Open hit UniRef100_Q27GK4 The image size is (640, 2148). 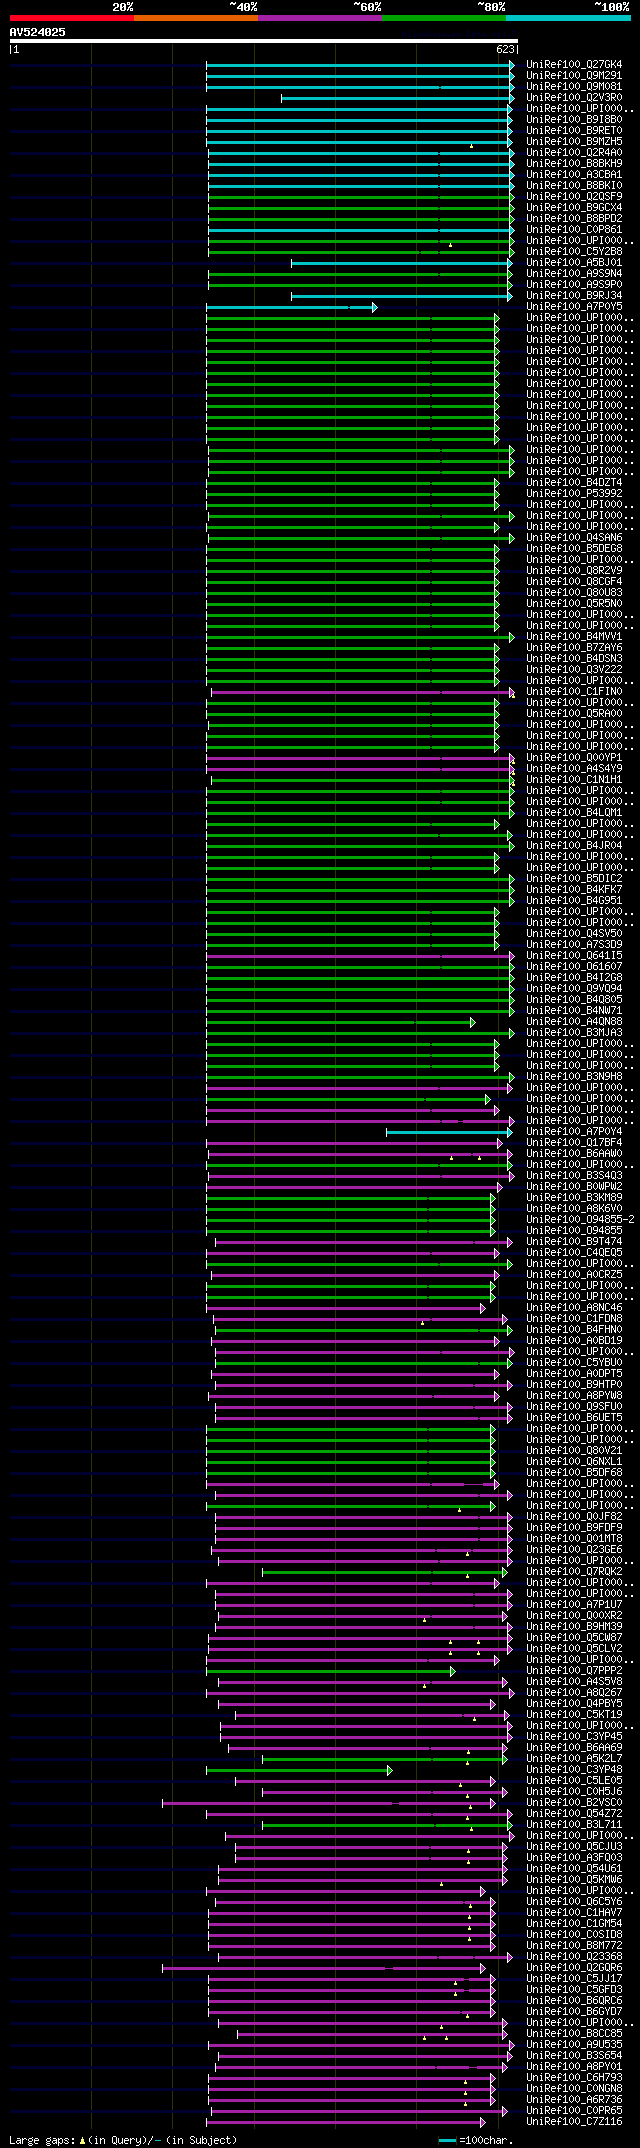[x=574, y=64]
